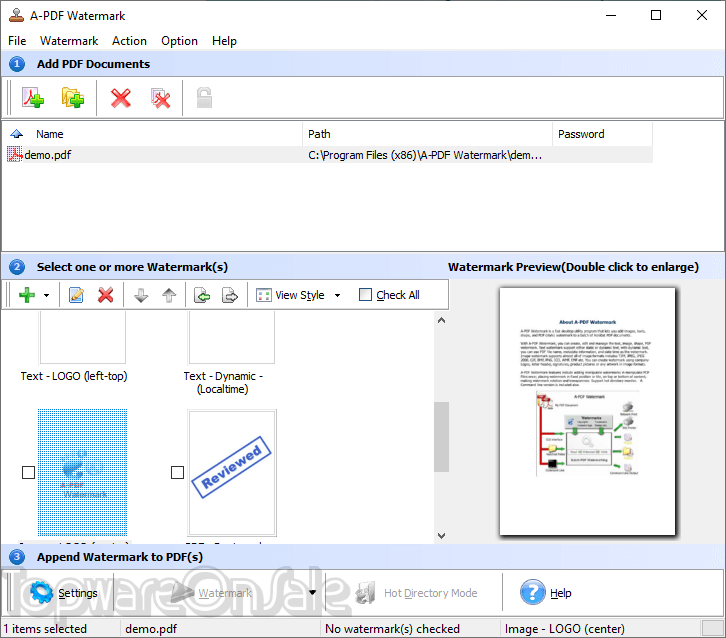Click 'No watermark(s) checked' status text
The image size is (726, 638).
(x=392, y=629)
